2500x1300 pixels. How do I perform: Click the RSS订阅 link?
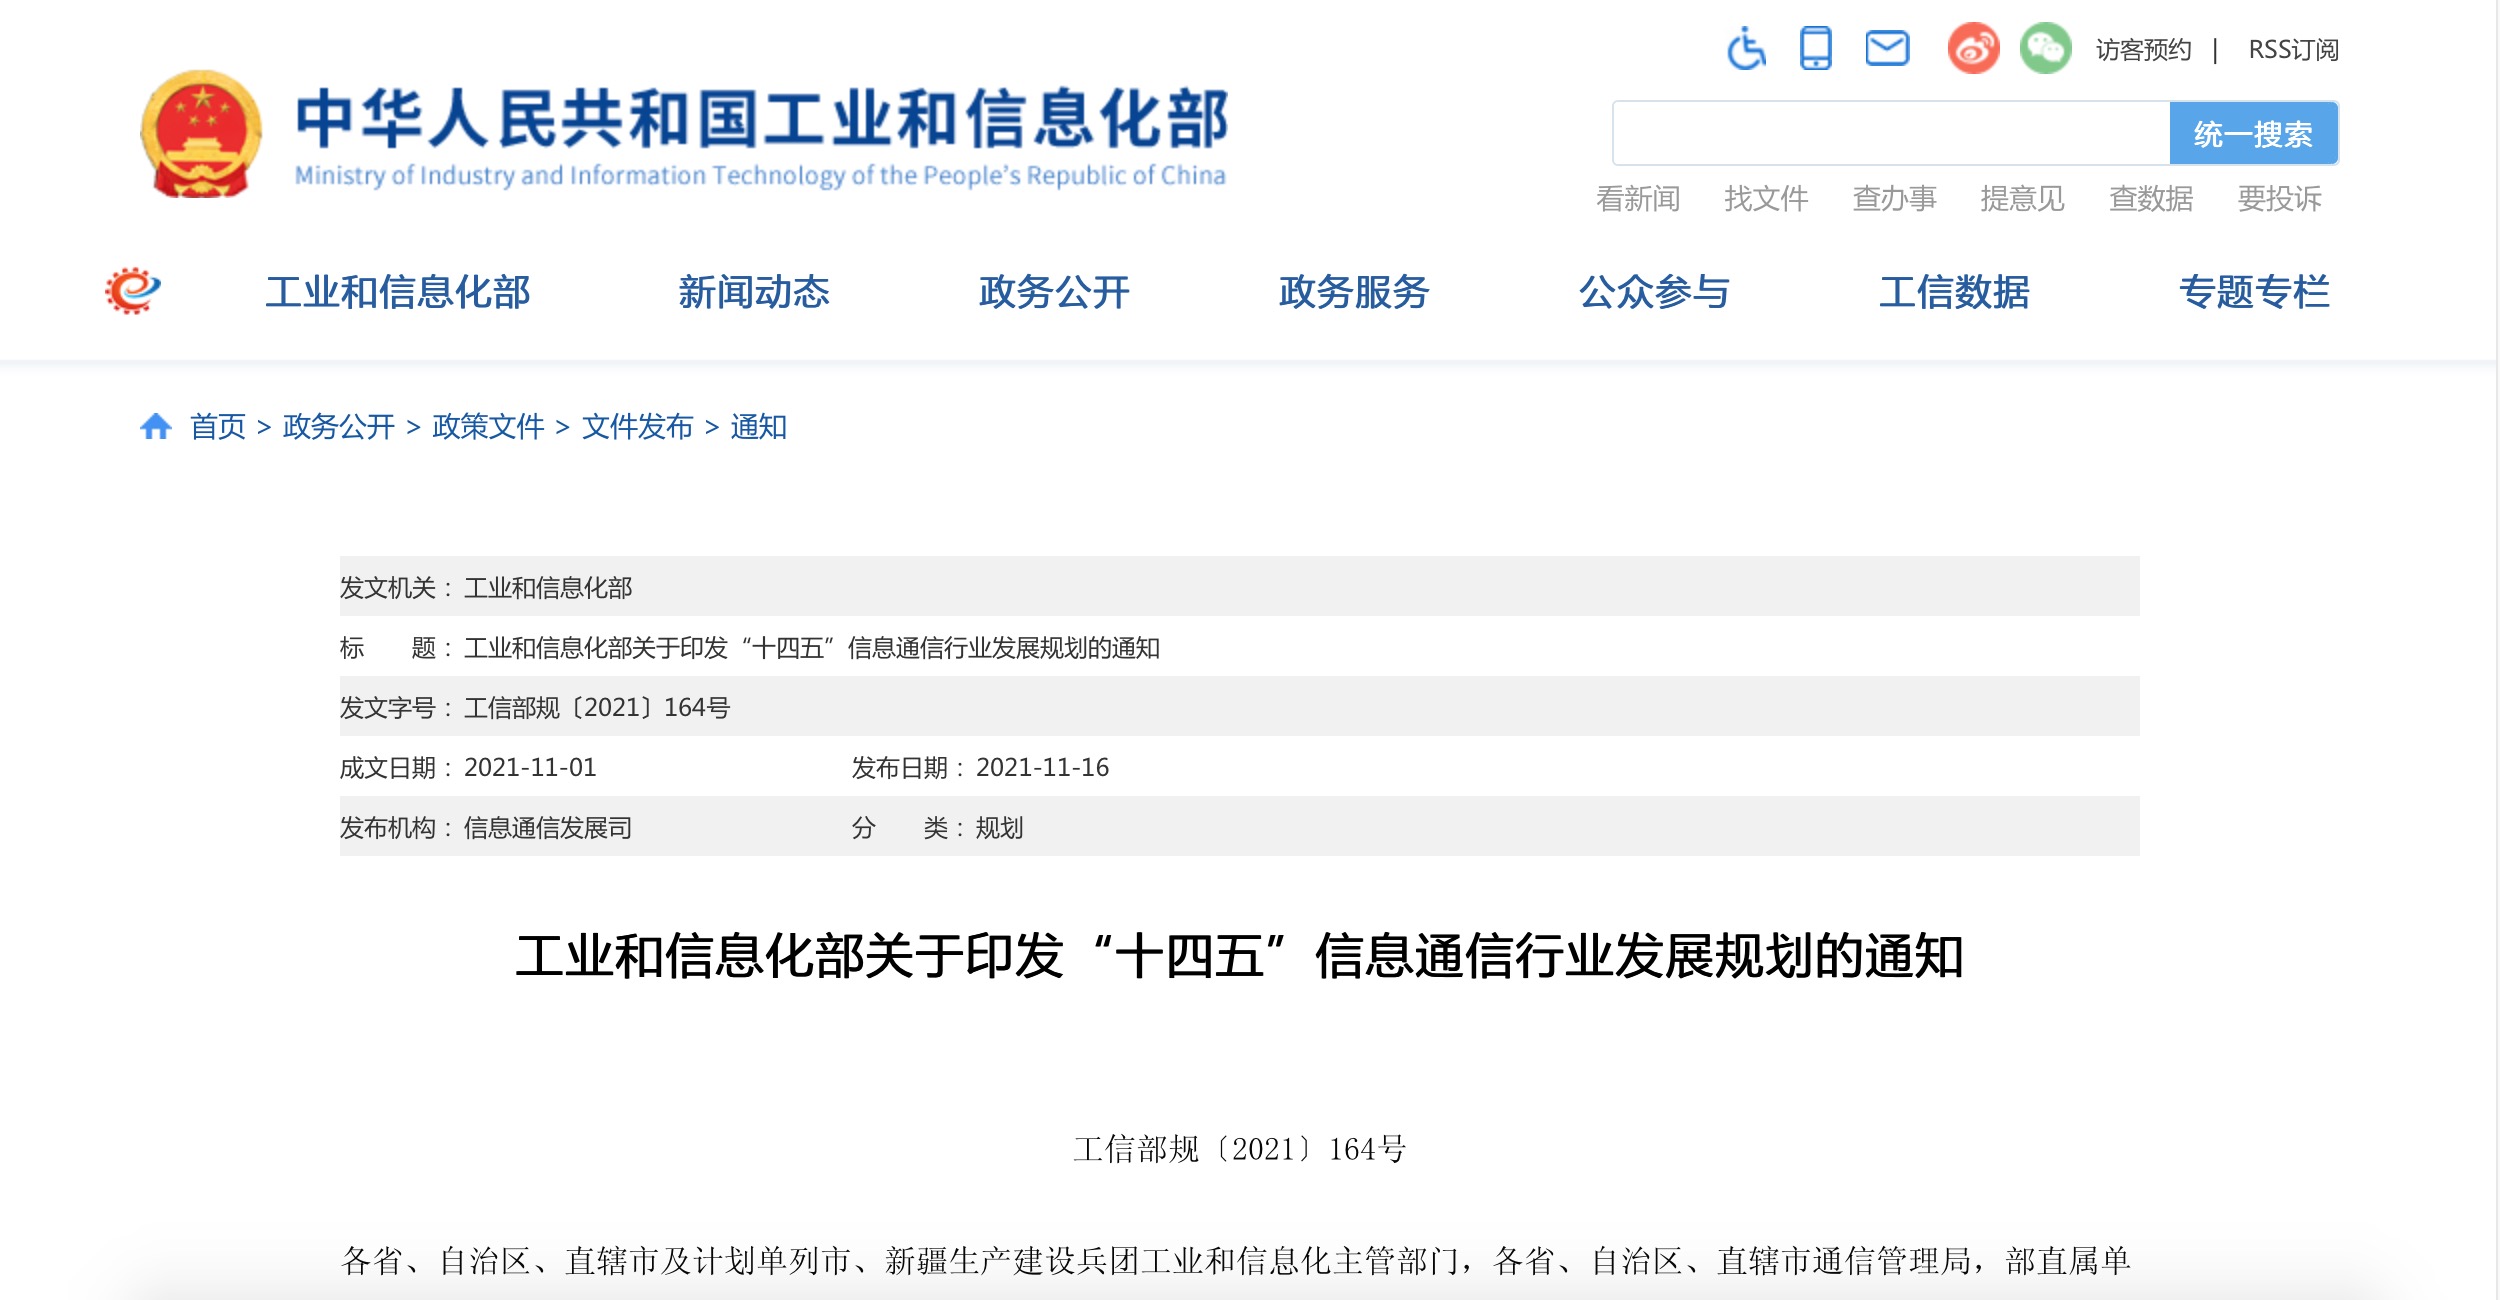pos(2293,50)
